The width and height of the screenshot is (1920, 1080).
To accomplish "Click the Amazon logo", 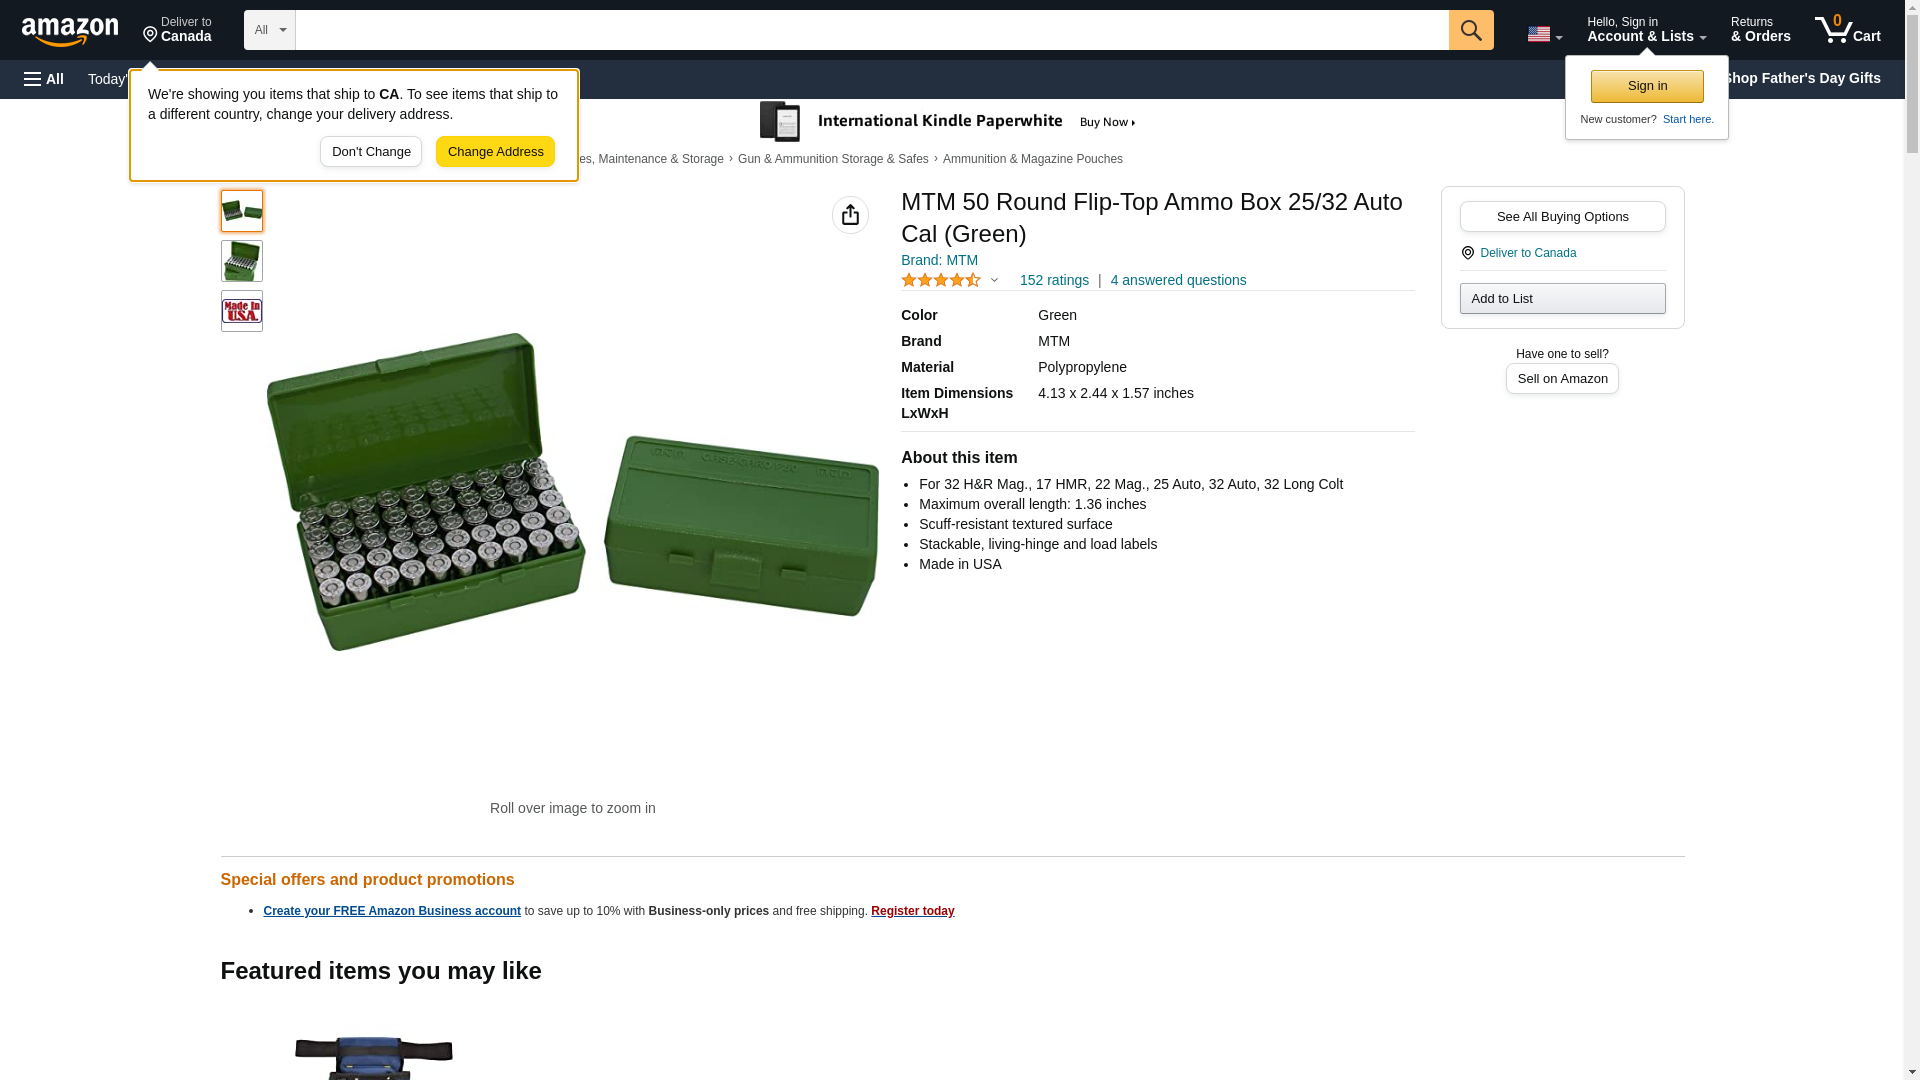I will (x=70, y=31).
